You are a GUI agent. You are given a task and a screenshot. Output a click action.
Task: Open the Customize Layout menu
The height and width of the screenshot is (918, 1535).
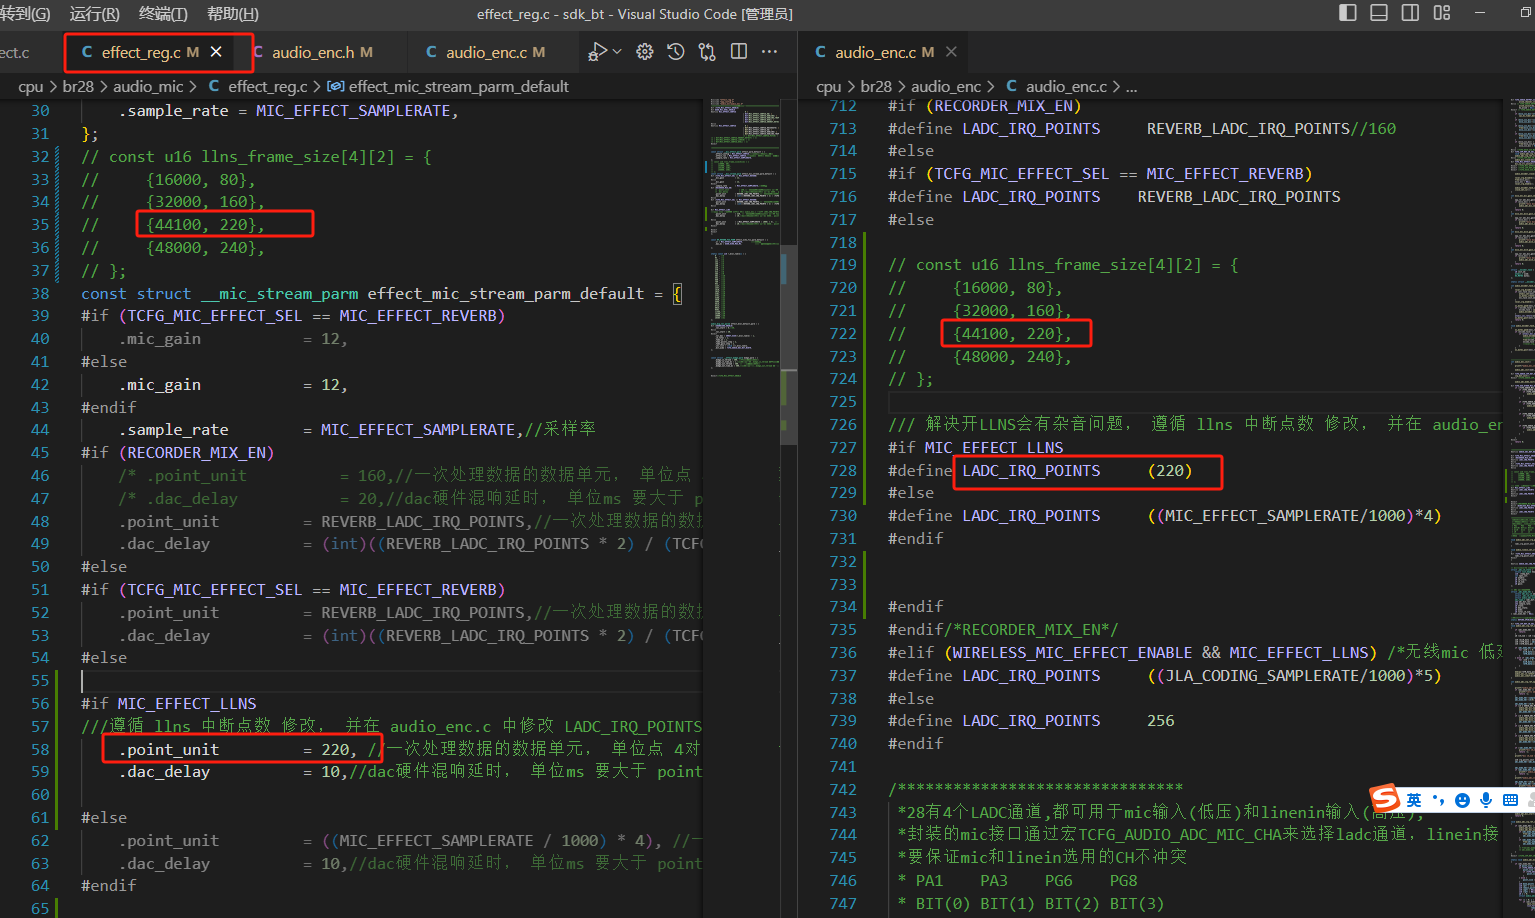point(1442,13)
